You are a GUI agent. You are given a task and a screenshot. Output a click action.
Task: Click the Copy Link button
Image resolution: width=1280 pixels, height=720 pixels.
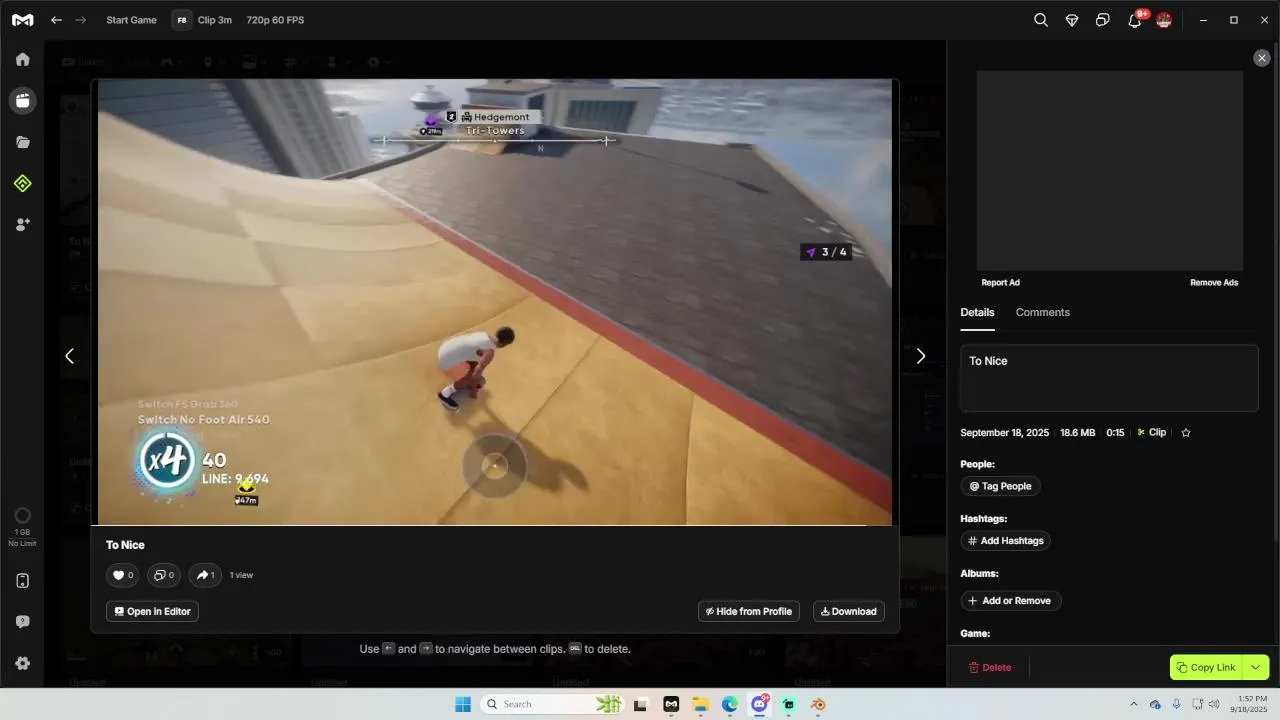tap(1207, 667)
